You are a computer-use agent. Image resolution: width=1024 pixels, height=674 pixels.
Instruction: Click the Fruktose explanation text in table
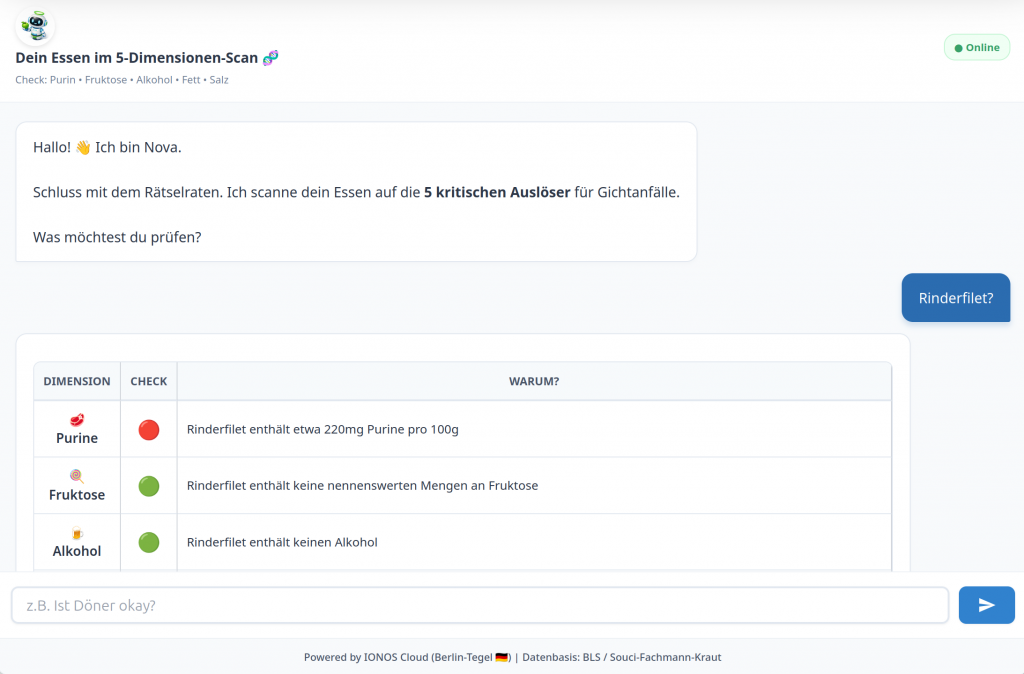[362, 486]
